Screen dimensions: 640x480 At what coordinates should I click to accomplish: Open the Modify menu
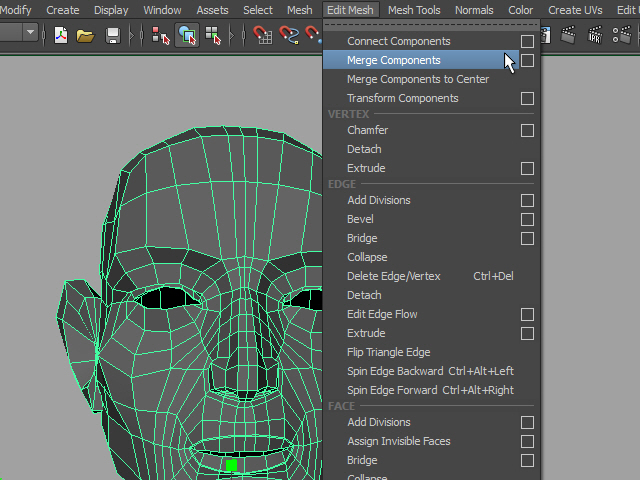pyautogui.click(x=16, y=10)
